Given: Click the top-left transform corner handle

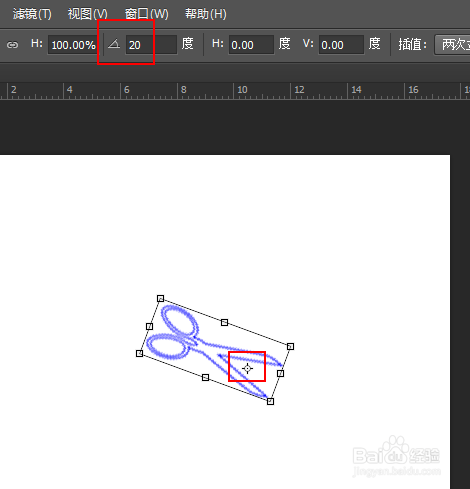Looking at the screenshot, I should click(x=160, y=298).
